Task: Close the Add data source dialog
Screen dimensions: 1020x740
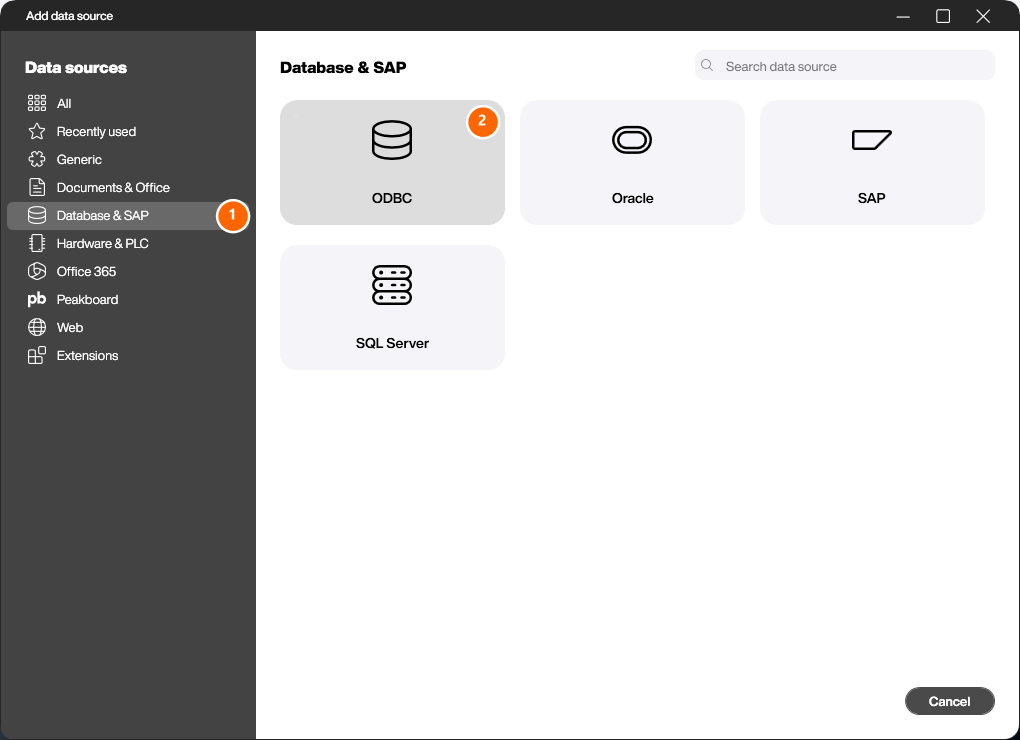Action: point(983,16)
